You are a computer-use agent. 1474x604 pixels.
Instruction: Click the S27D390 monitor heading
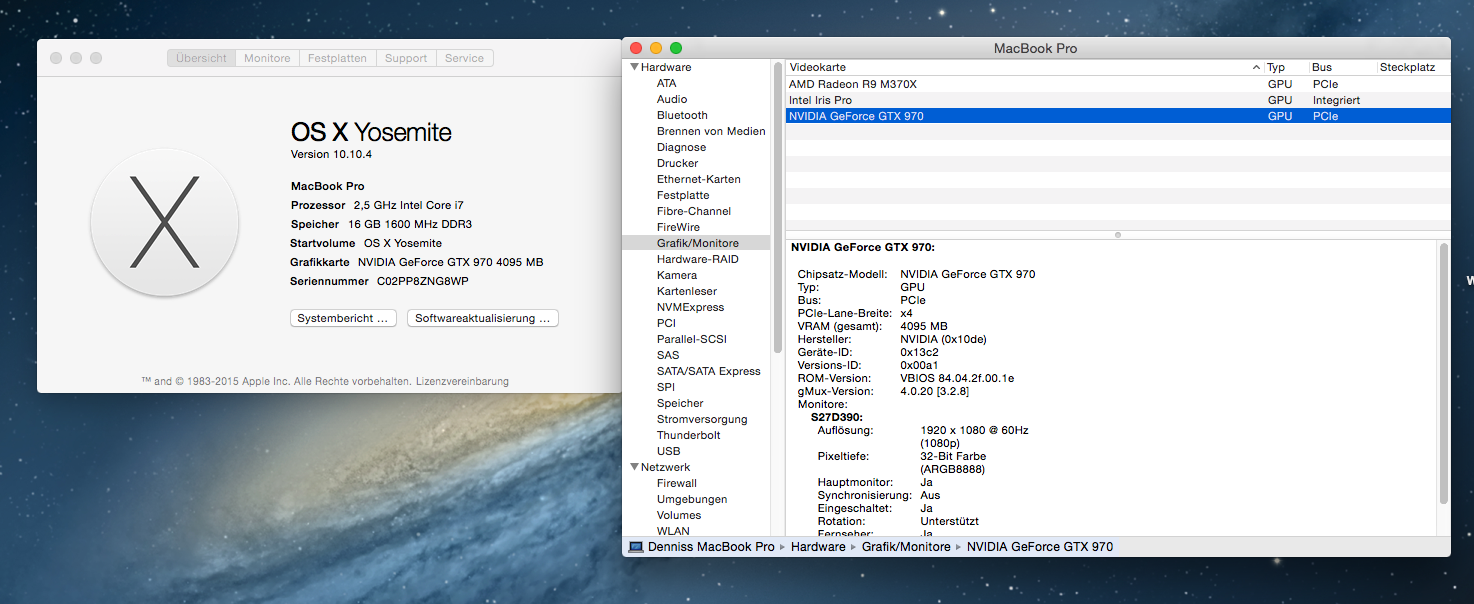[x=836, y=417]
